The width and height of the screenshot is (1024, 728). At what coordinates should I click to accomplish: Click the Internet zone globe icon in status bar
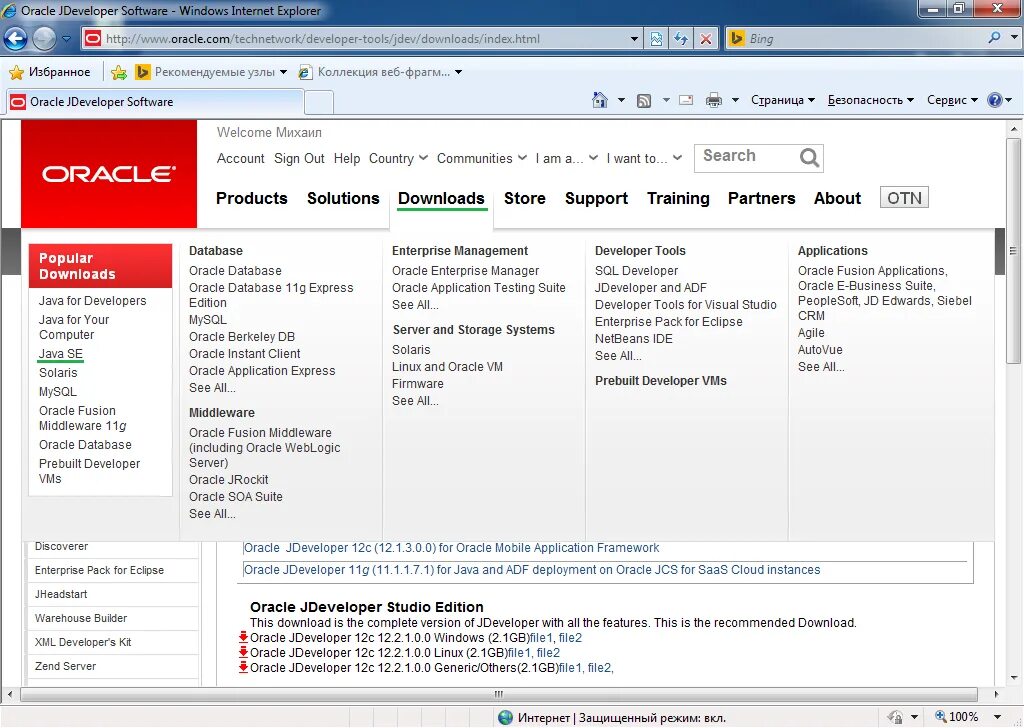click(505, 717)
